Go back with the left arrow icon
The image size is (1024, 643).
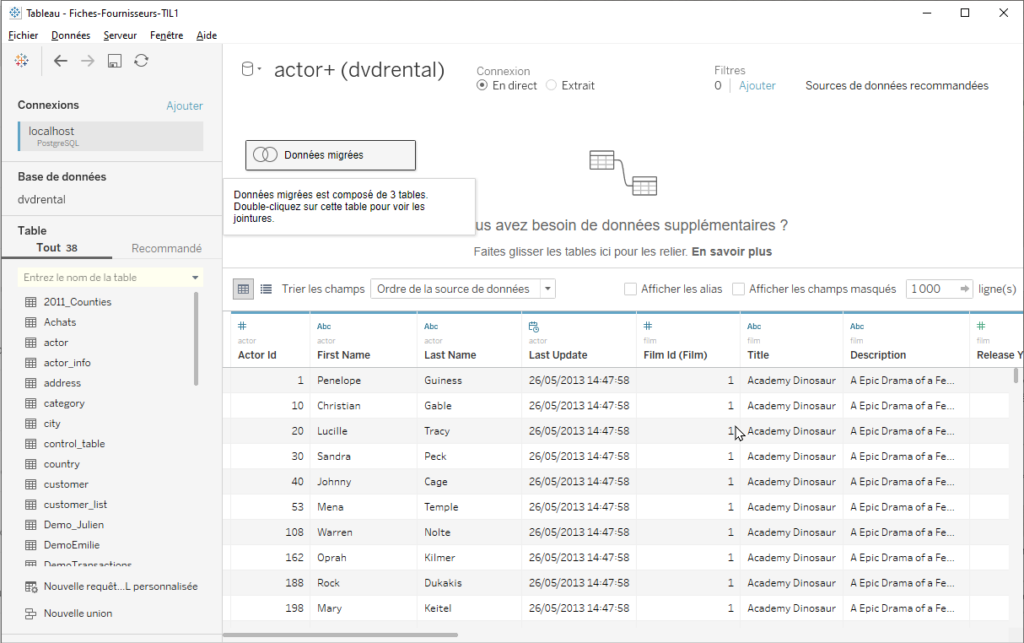tap(60, 61)
